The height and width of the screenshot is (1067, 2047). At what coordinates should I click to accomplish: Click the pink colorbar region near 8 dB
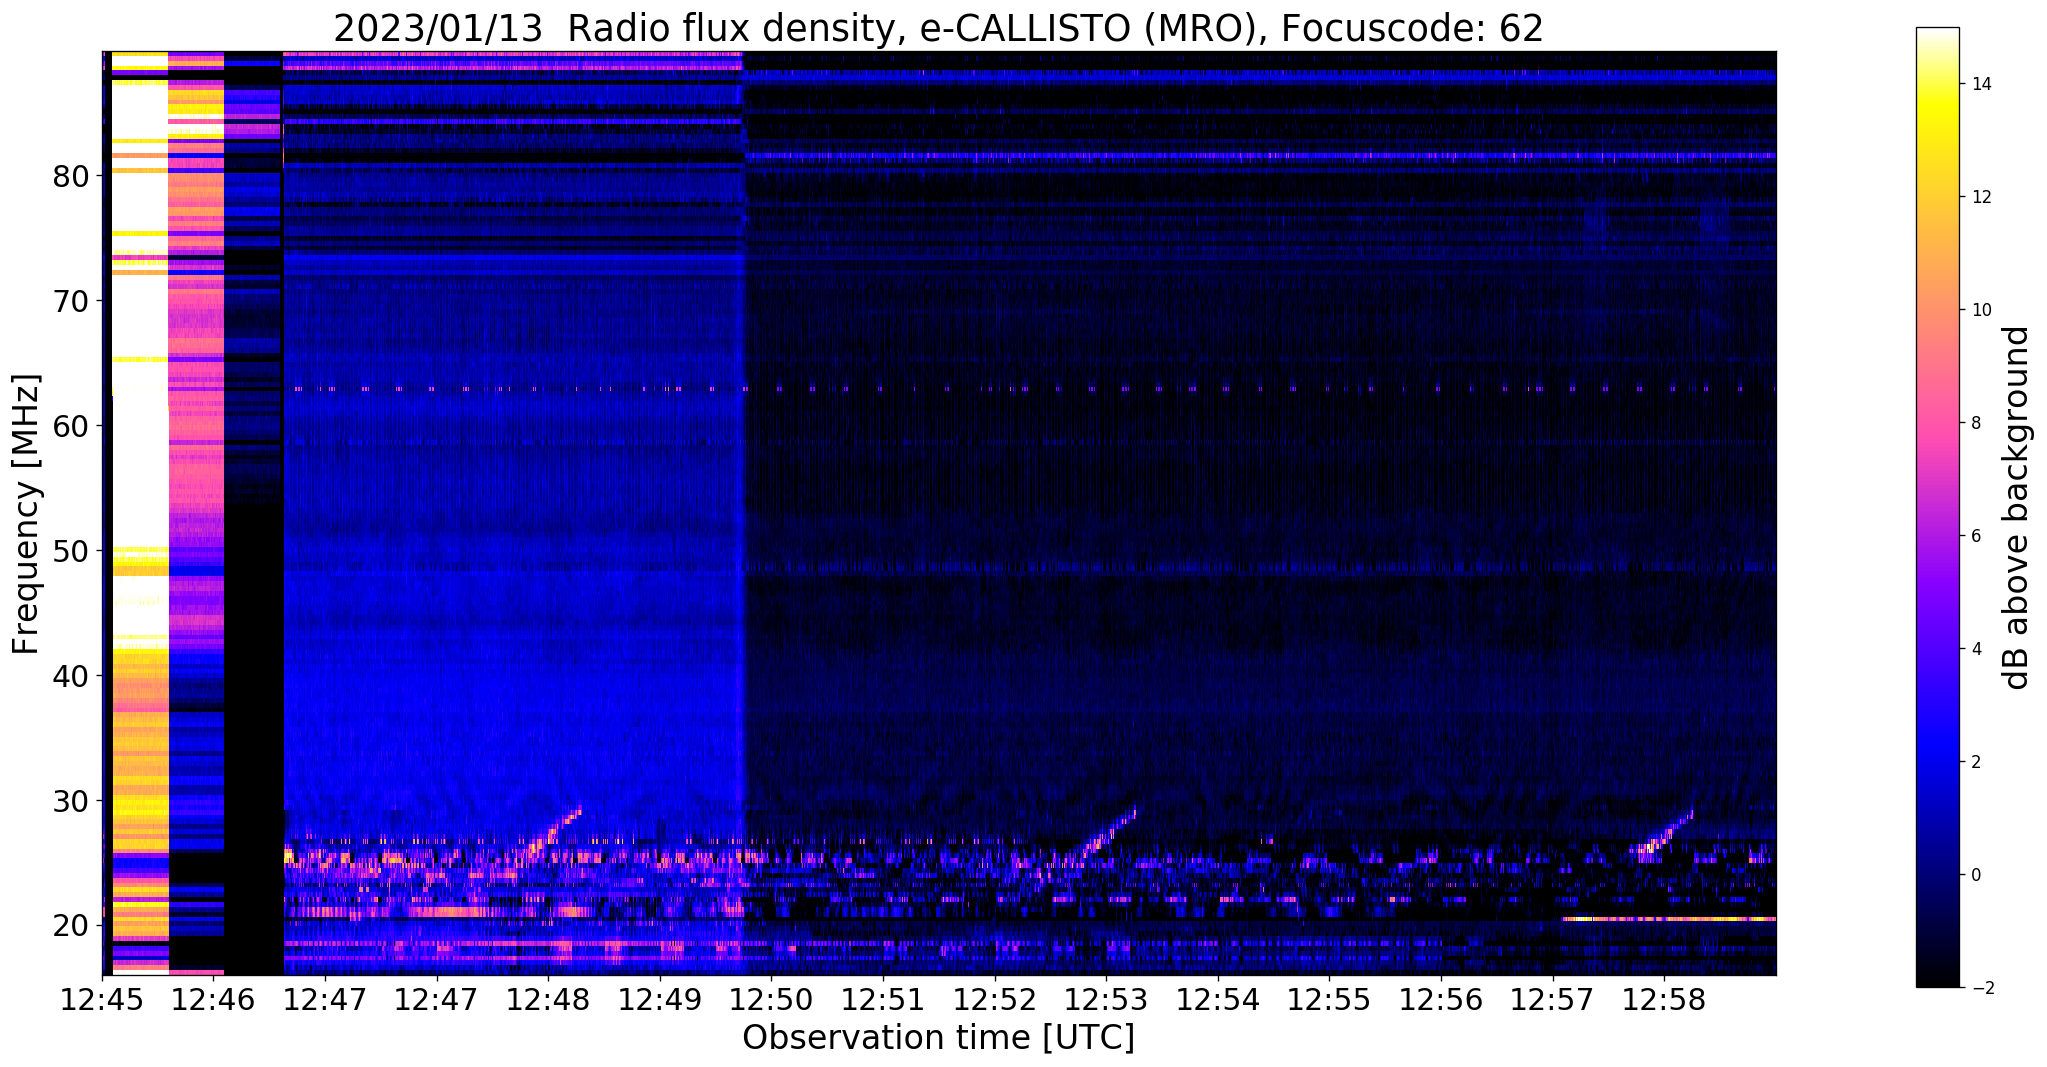click(x=1937, y=423)
